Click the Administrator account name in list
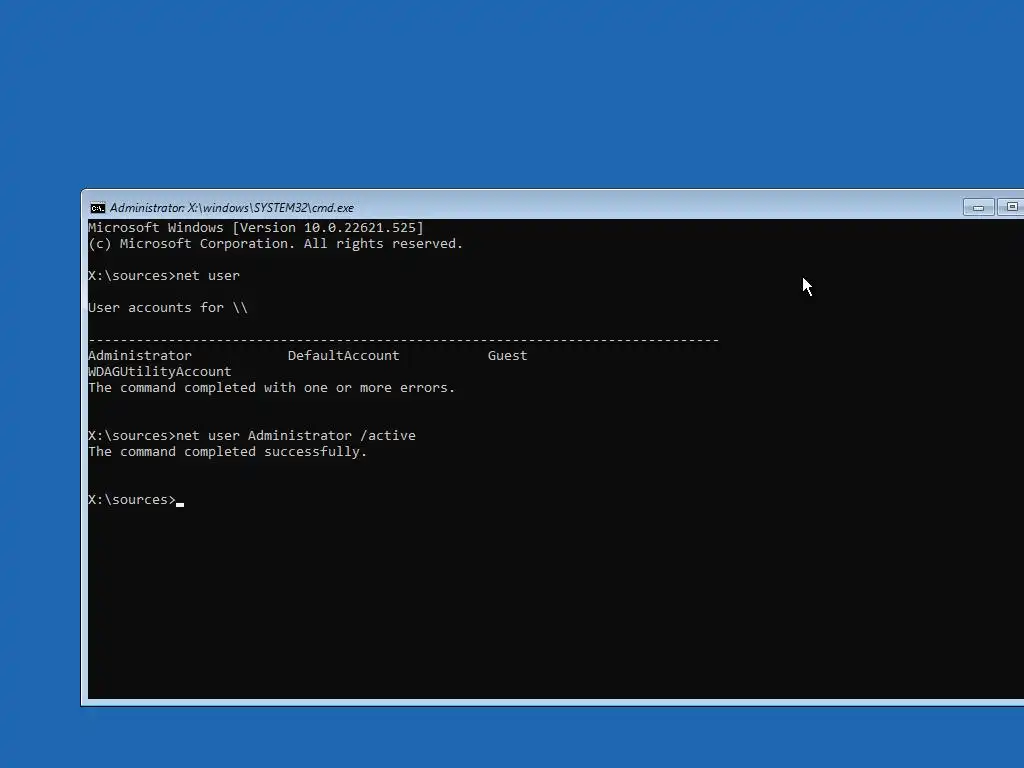The height and width of the screenshot is (768, 1024). (140, 355)
